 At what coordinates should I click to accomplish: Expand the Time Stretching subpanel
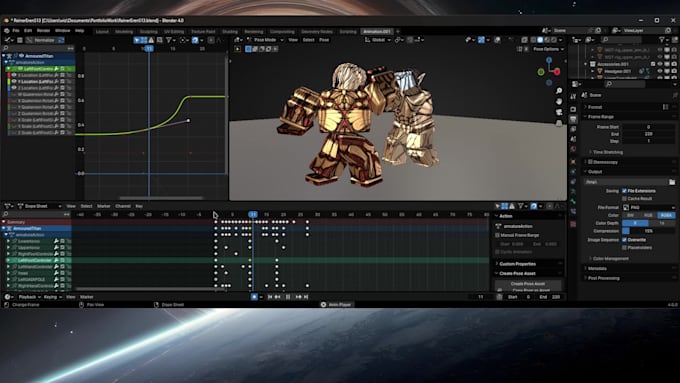(607, 152)
